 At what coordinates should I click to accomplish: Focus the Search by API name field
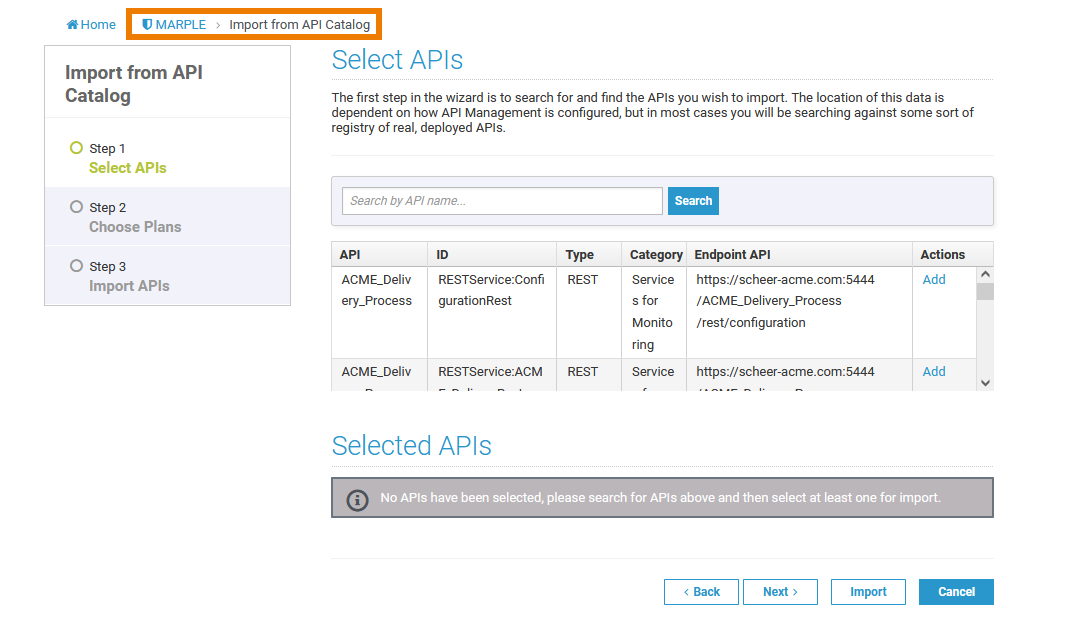tap(502, 201)
